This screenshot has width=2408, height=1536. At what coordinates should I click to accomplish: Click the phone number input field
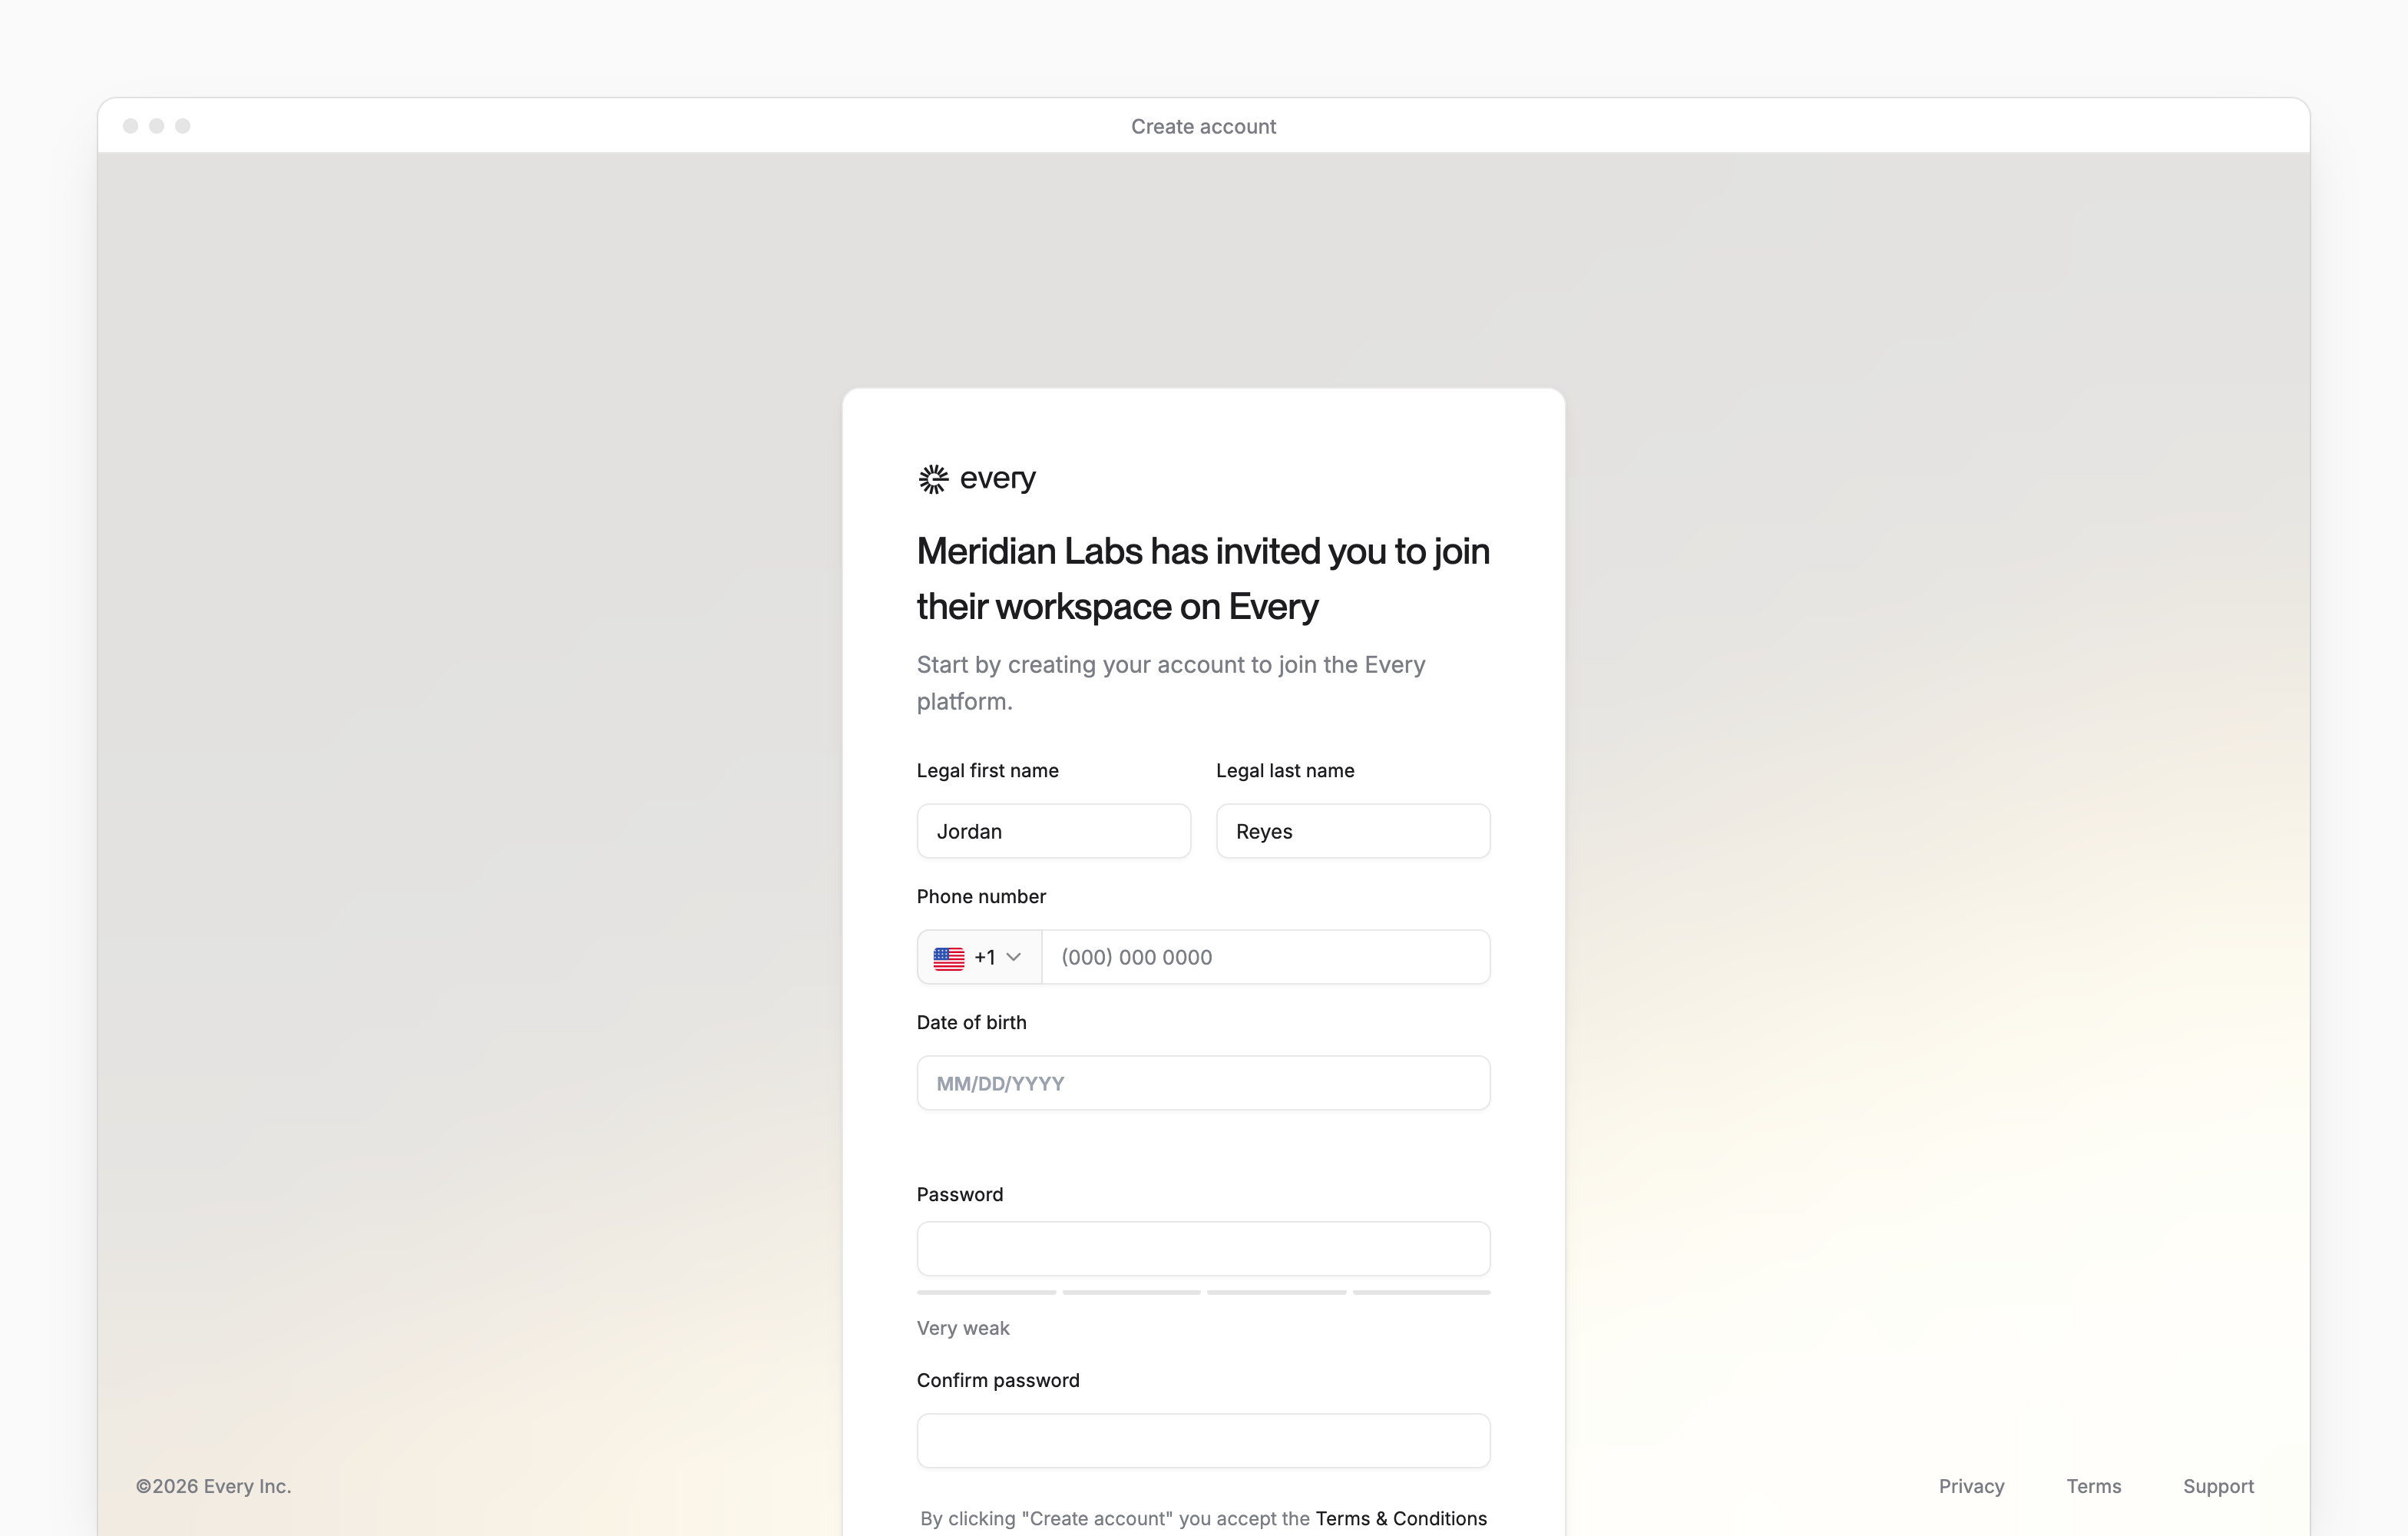click(1266, 957)
